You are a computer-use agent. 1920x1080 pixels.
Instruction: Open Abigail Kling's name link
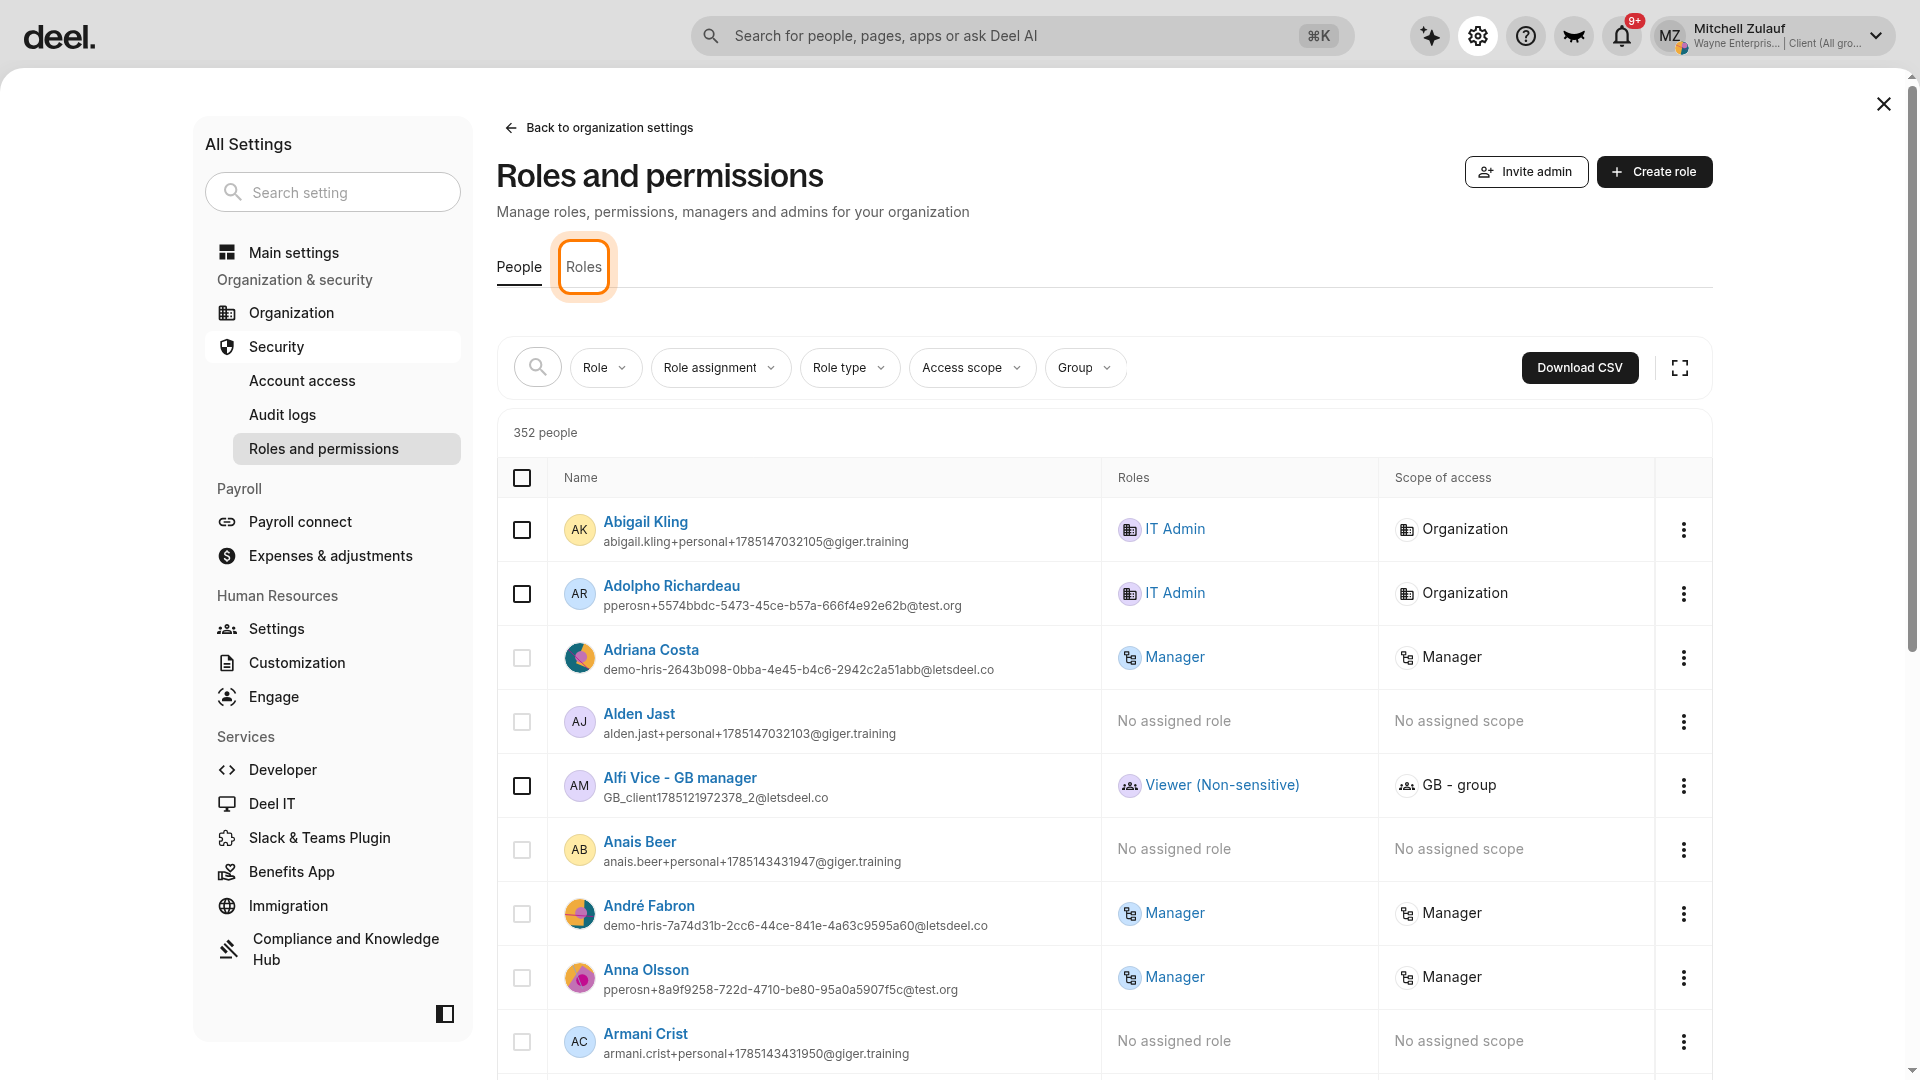(645, 522)
